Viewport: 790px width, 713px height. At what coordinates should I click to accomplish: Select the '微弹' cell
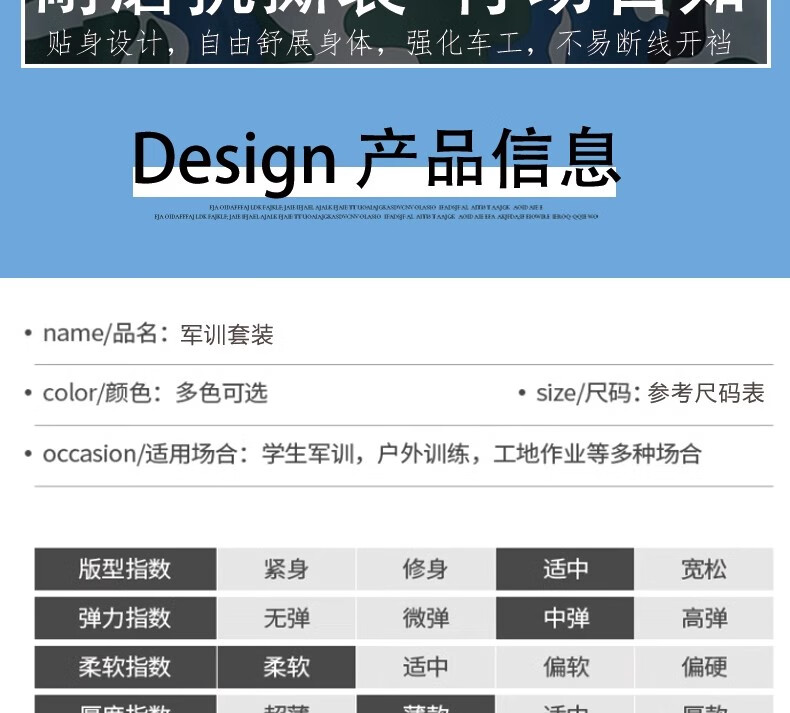tap(426, 618)
